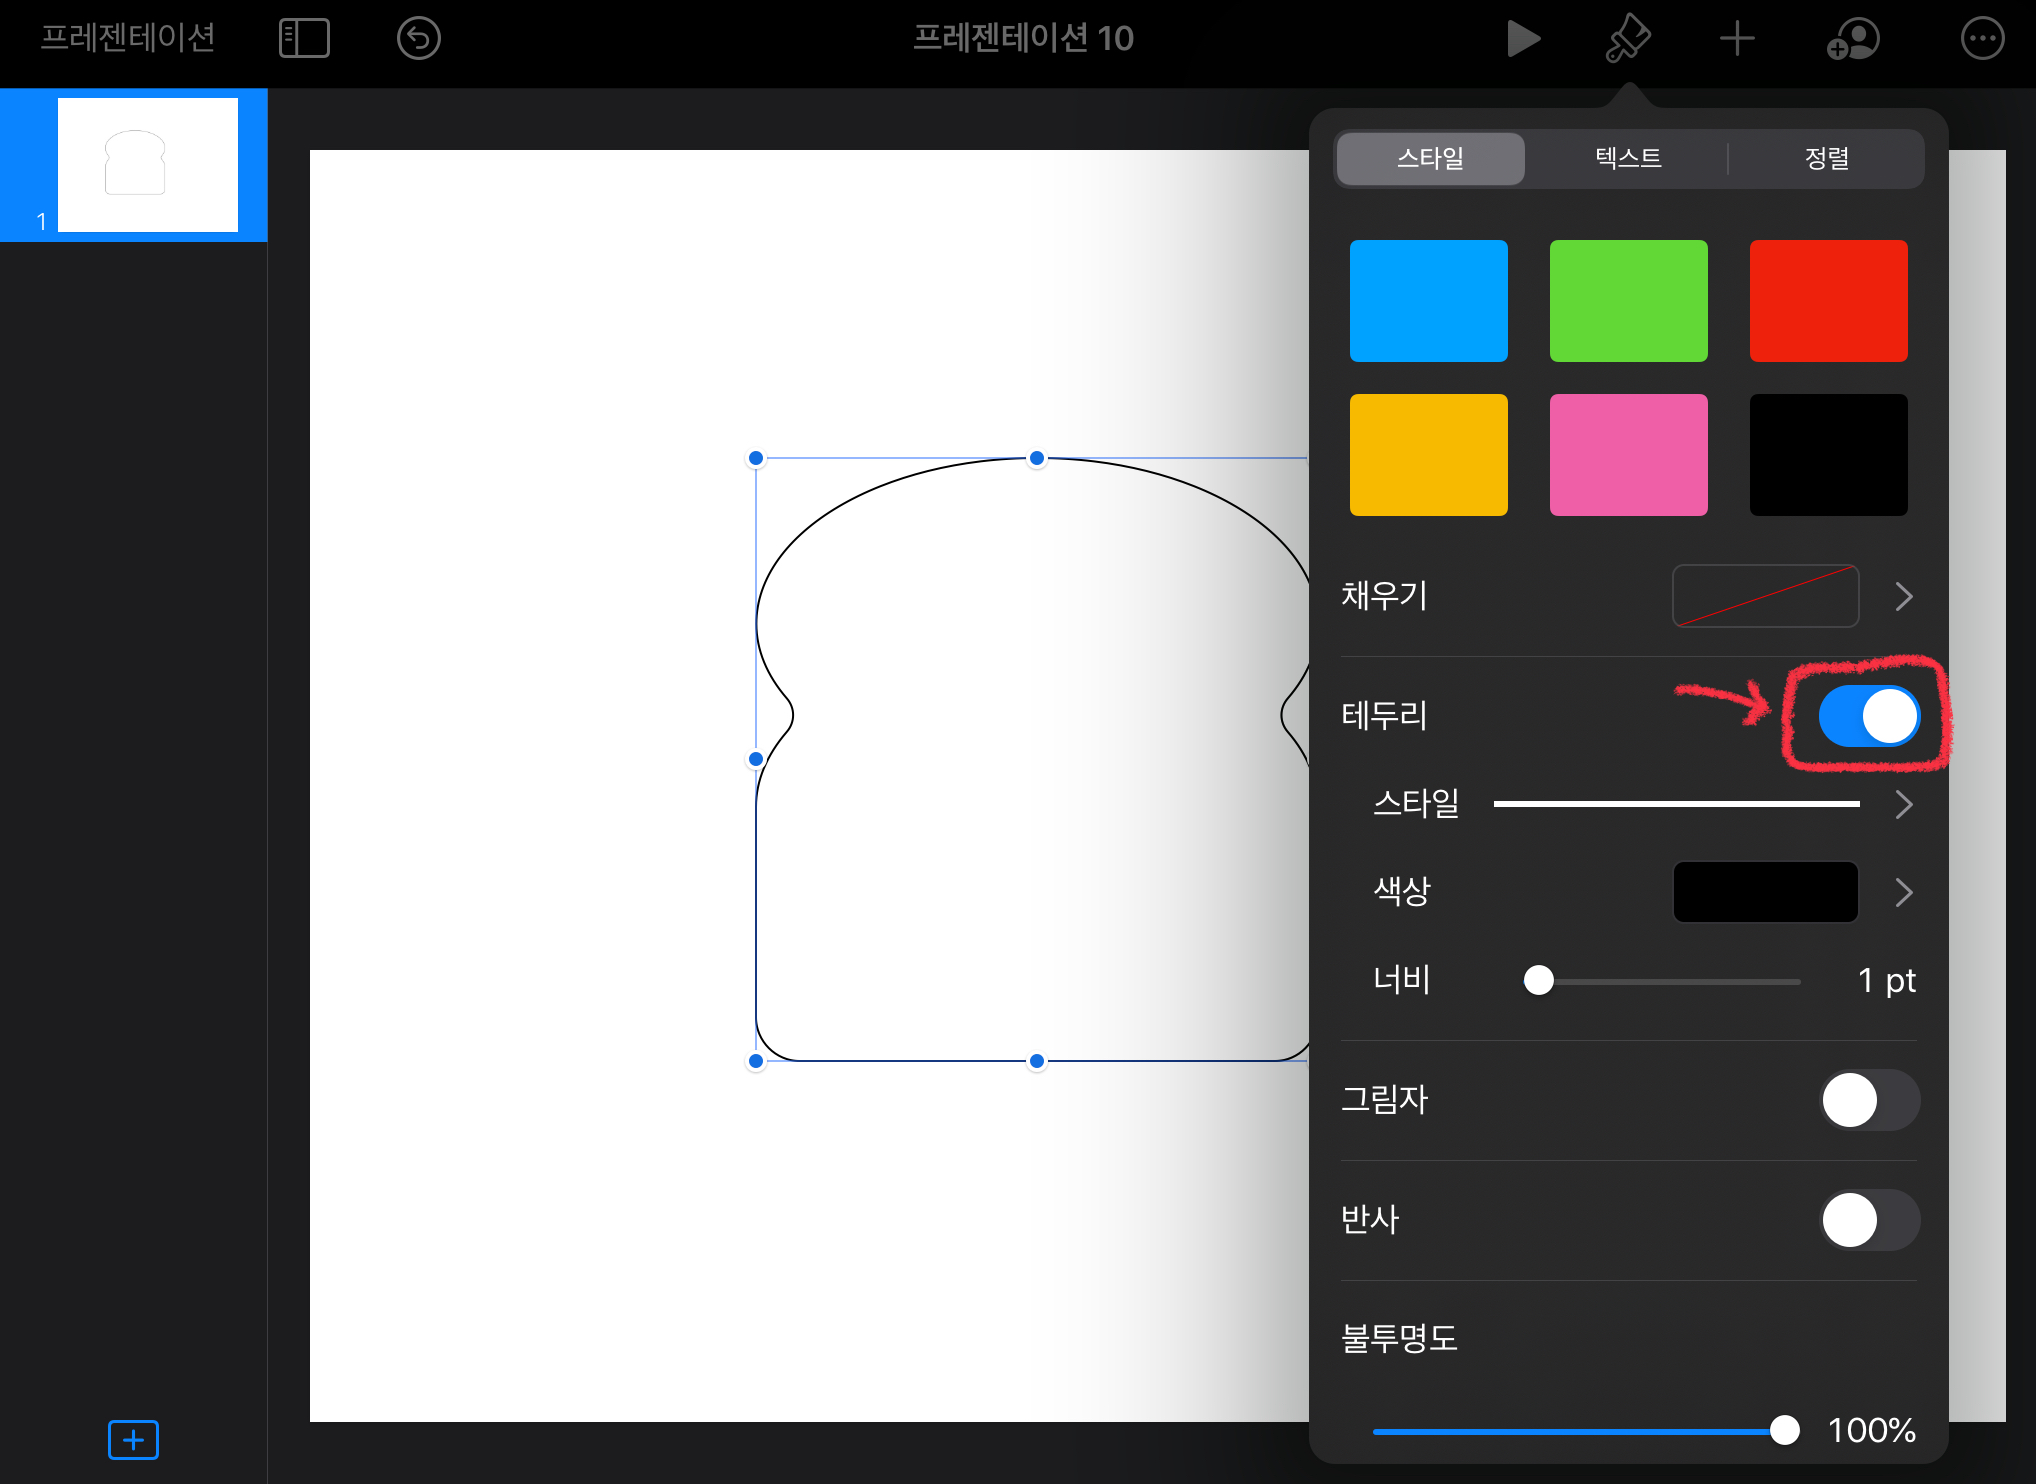
Task: Add a new slide
Action: point(133,1440)
